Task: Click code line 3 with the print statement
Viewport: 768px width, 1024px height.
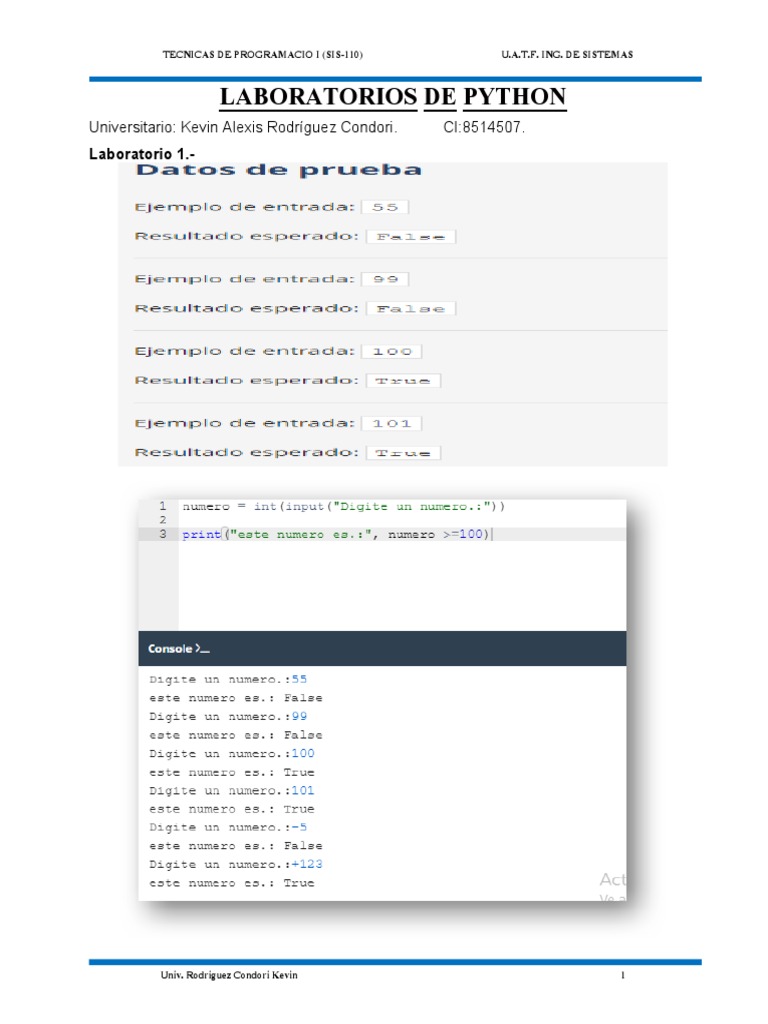Action: (x=337, y=534)
